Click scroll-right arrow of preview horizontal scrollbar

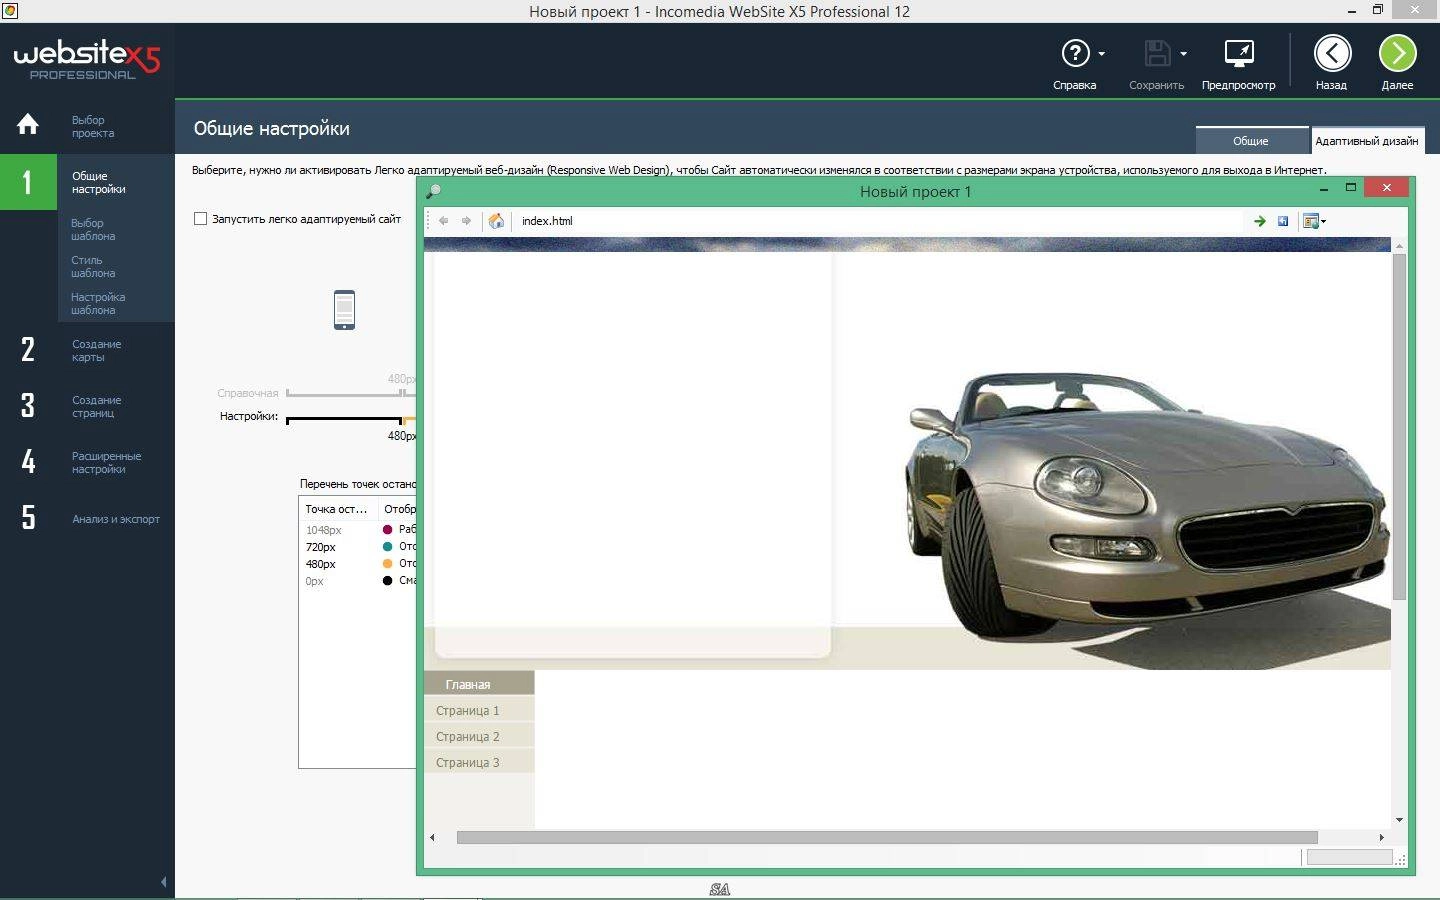(1382, 837)
